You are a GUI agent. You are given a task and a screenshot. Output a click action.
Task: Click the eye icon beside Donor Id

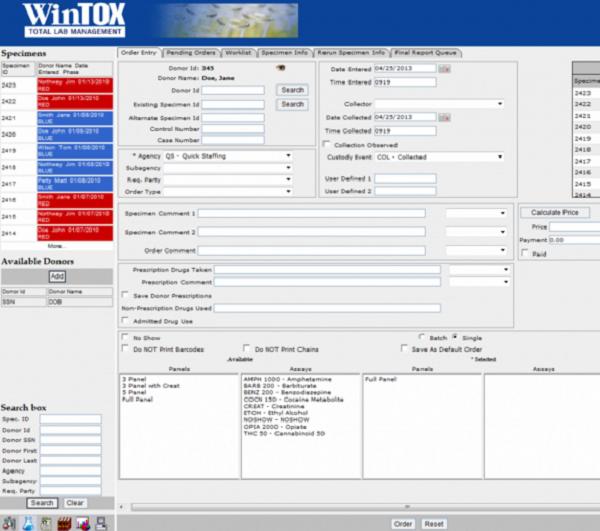(x=281, y=68)
